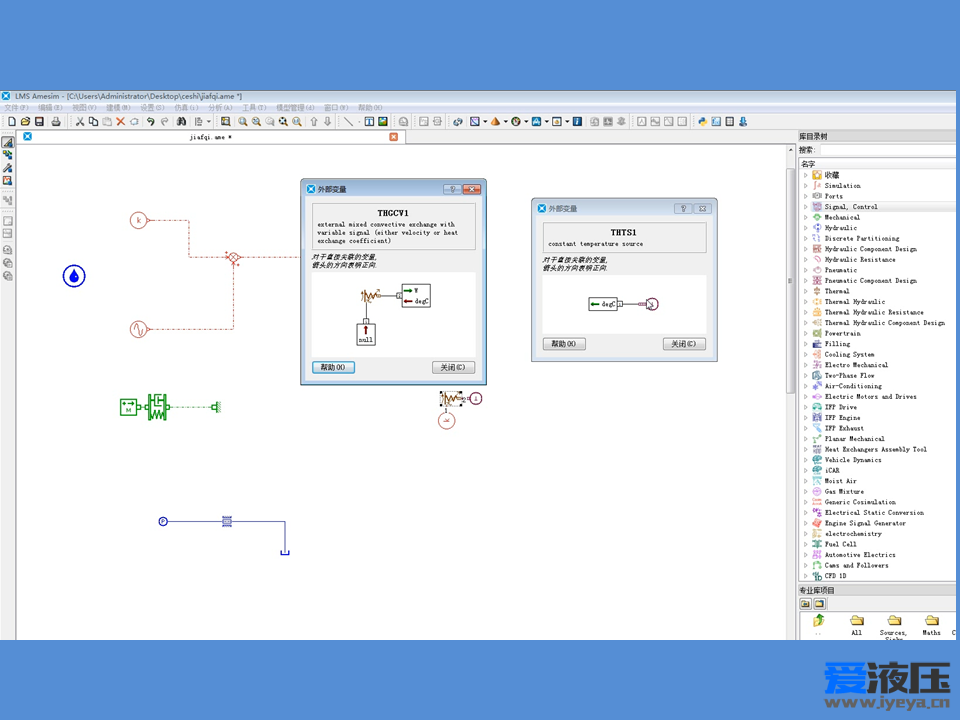Expand the Hydraulic library tree node
Viewport: 960px width, 720px height.
[x=806, y=228]
